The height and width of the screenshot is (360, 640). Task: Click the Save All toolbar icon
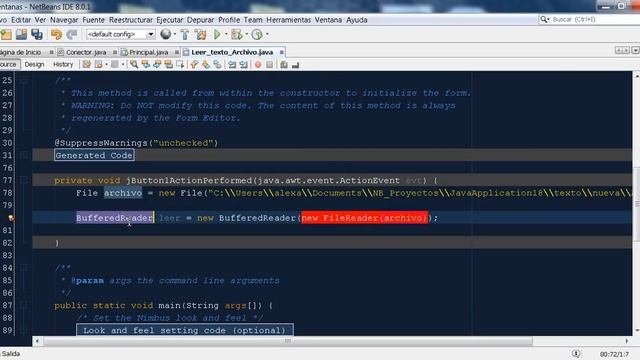pos(37,35)
